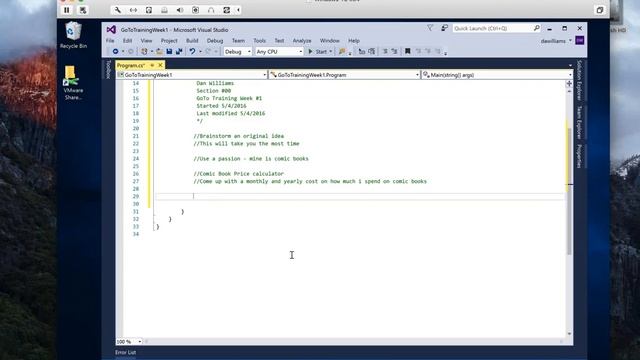The width and height of the screenshot is (640, 360).
Task: Click the Open File toolbar icon
Action: click(x=160, y=52)
